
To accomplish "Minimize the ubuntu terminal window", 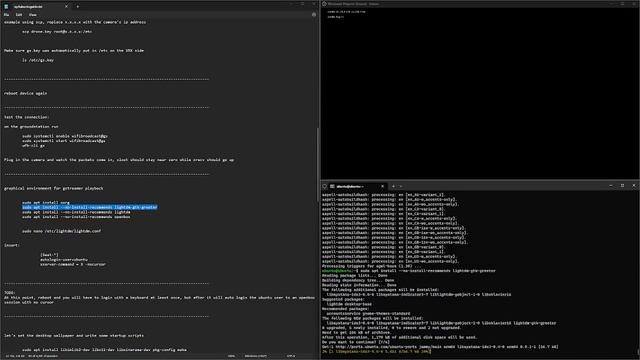I will coord(611,186).
